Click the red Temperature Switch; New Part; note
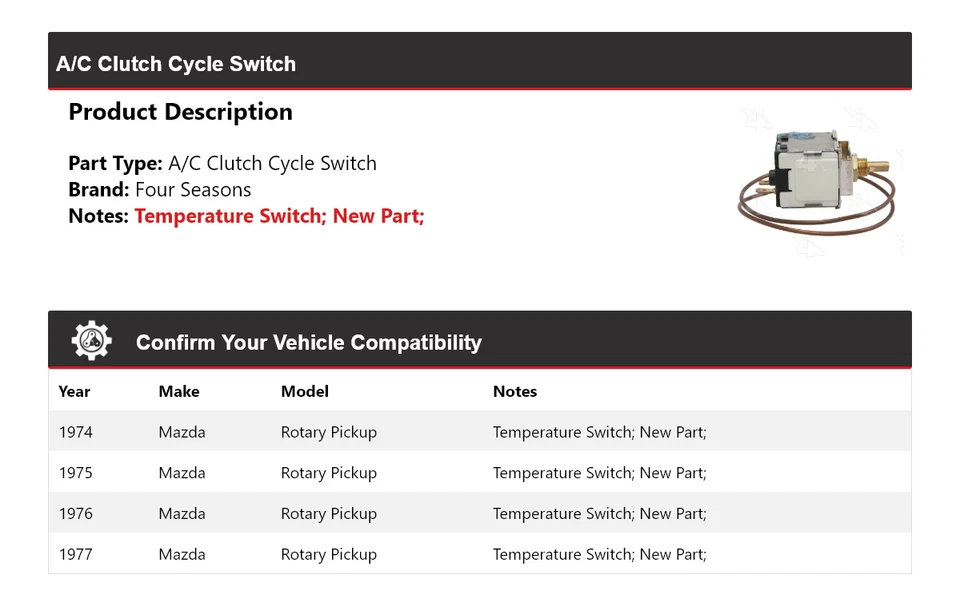Image resolution: width=960 pixels, height=606 pixels. pyautogui.click(x=279, y=216)
